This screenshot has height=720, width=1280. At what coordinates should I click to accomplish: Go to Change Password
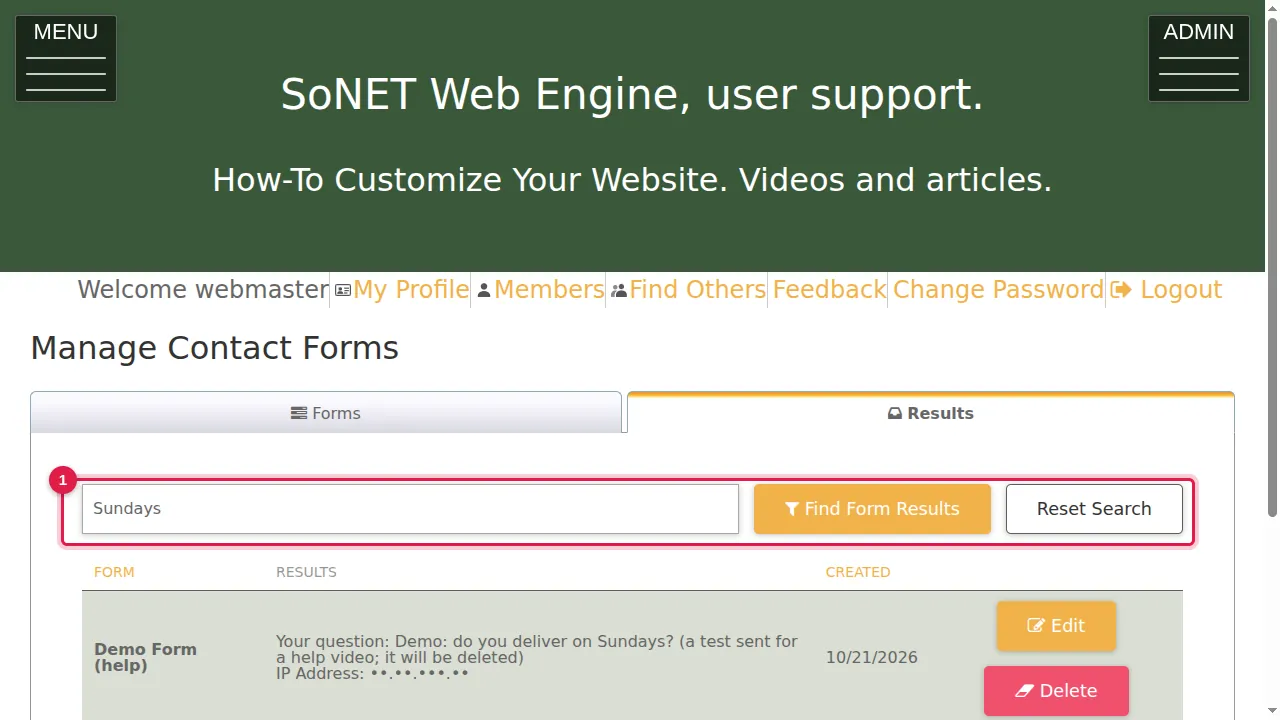coord(998,290)
